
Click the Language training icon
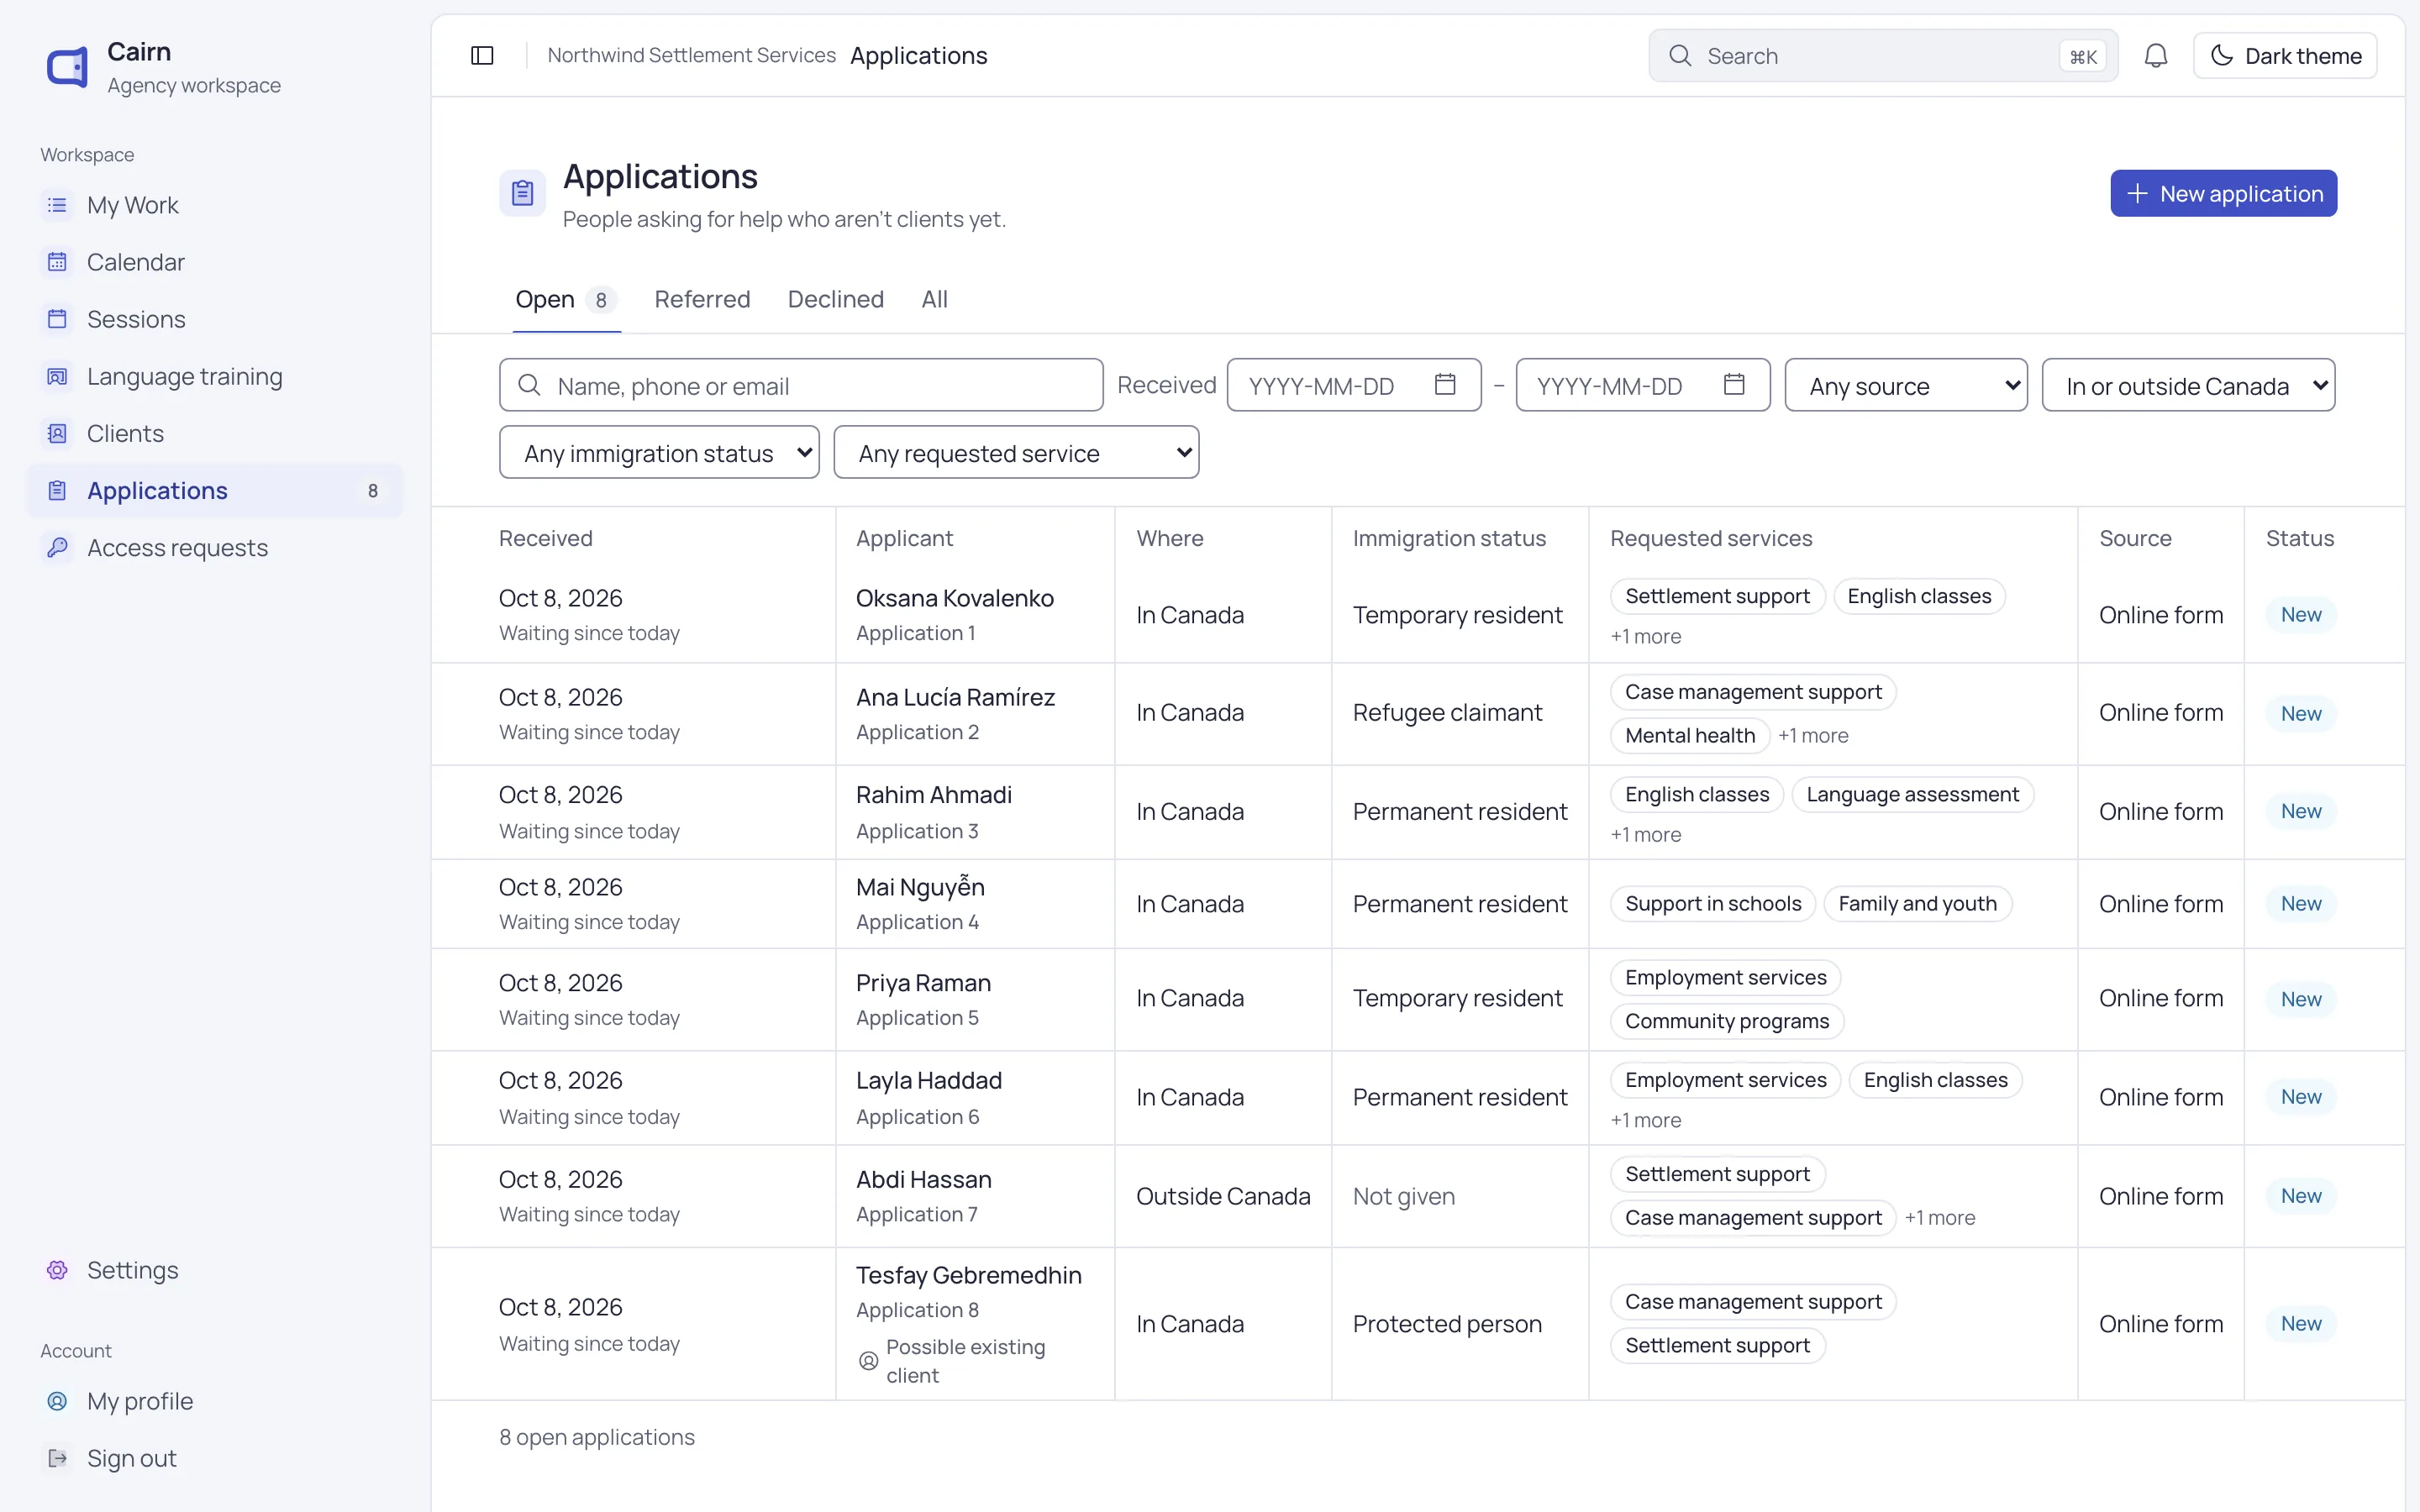(57, 376)
